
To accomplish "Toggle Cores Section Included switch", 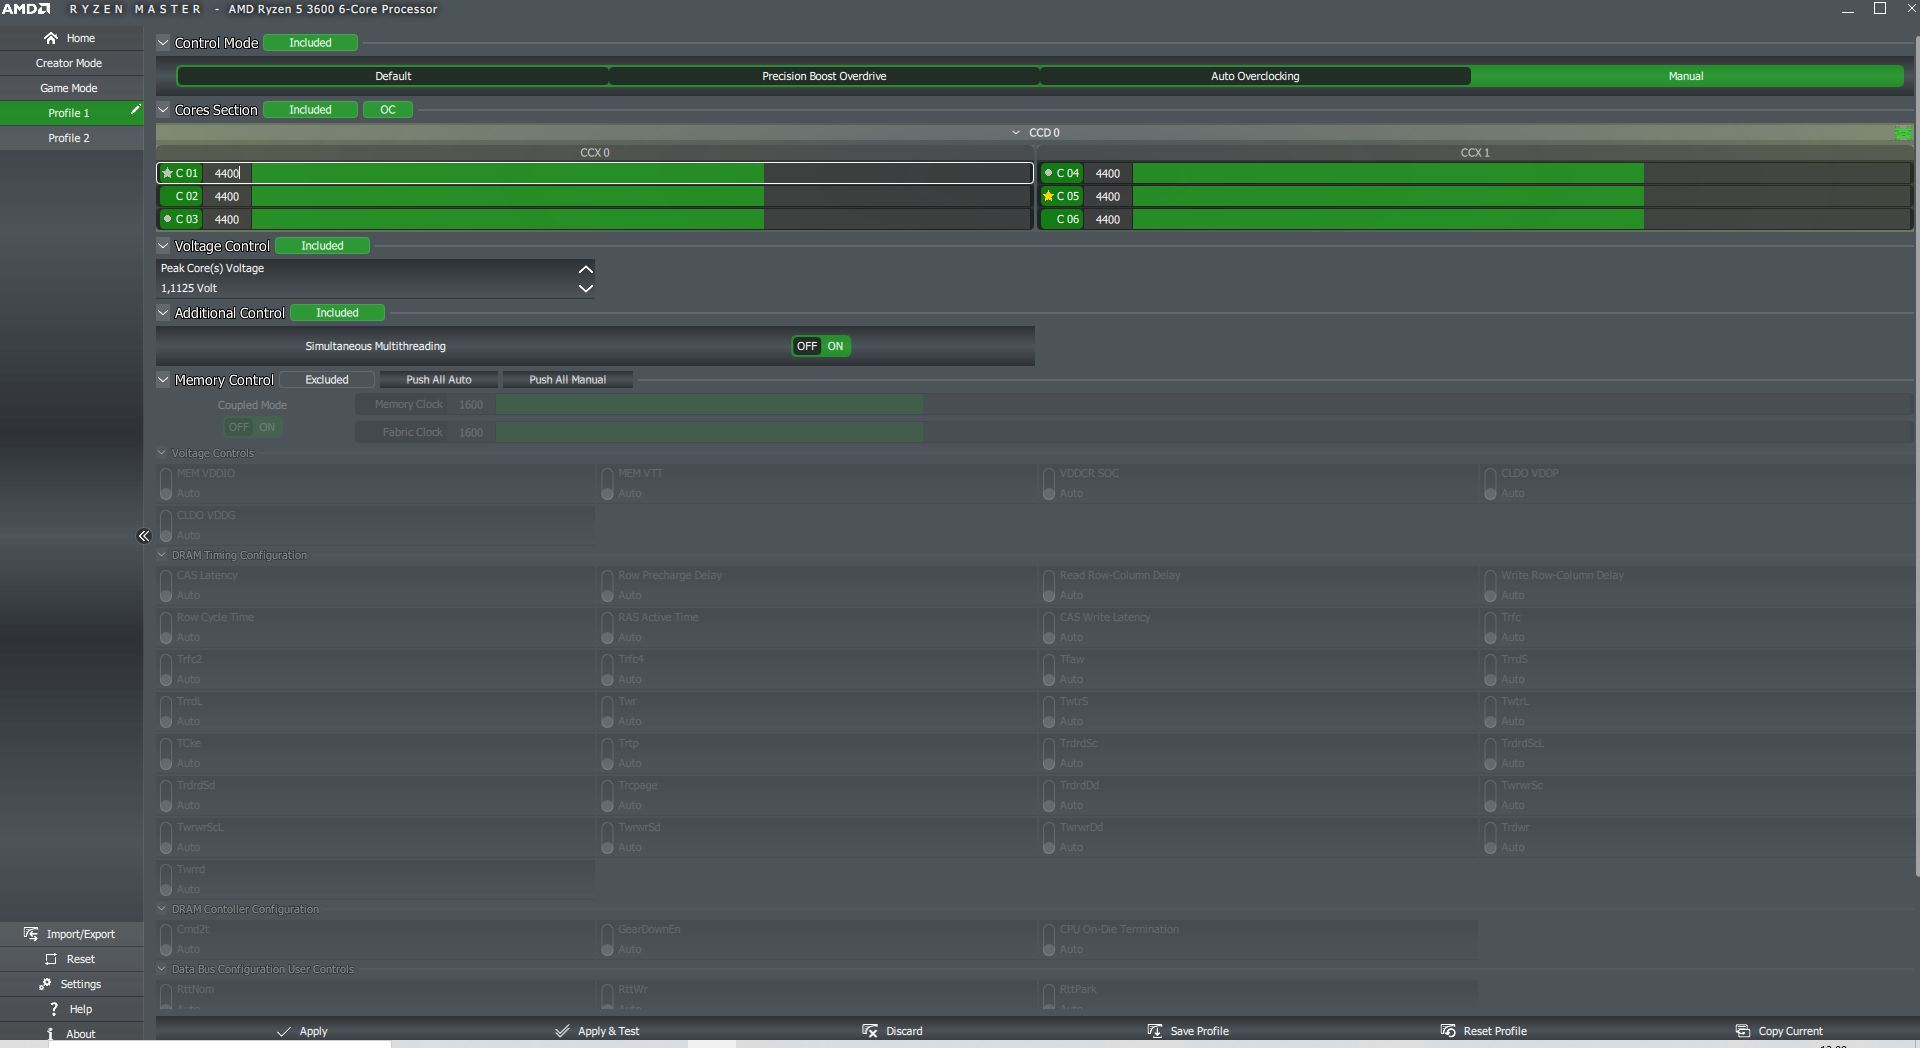I will (x=310, y=110).
